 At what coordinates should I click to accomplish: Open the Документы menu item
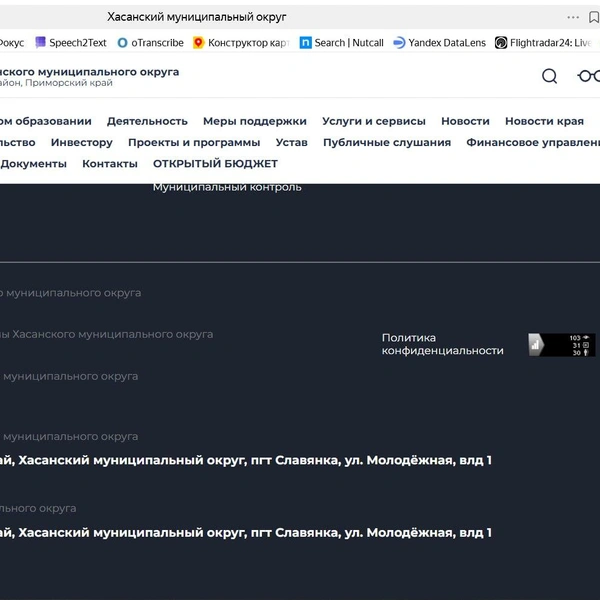click(x=33, y=164)
